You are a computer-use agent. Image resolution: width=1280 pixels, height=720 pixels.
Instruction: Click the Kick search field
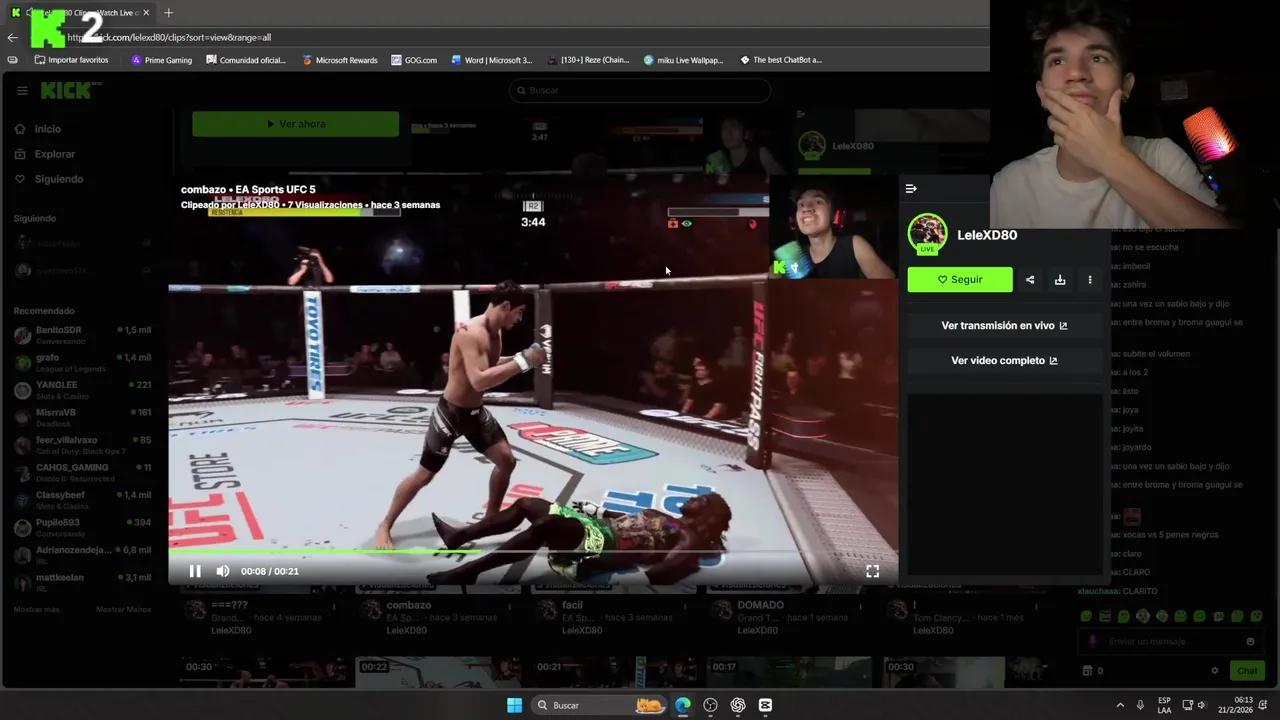coord(640,91)
